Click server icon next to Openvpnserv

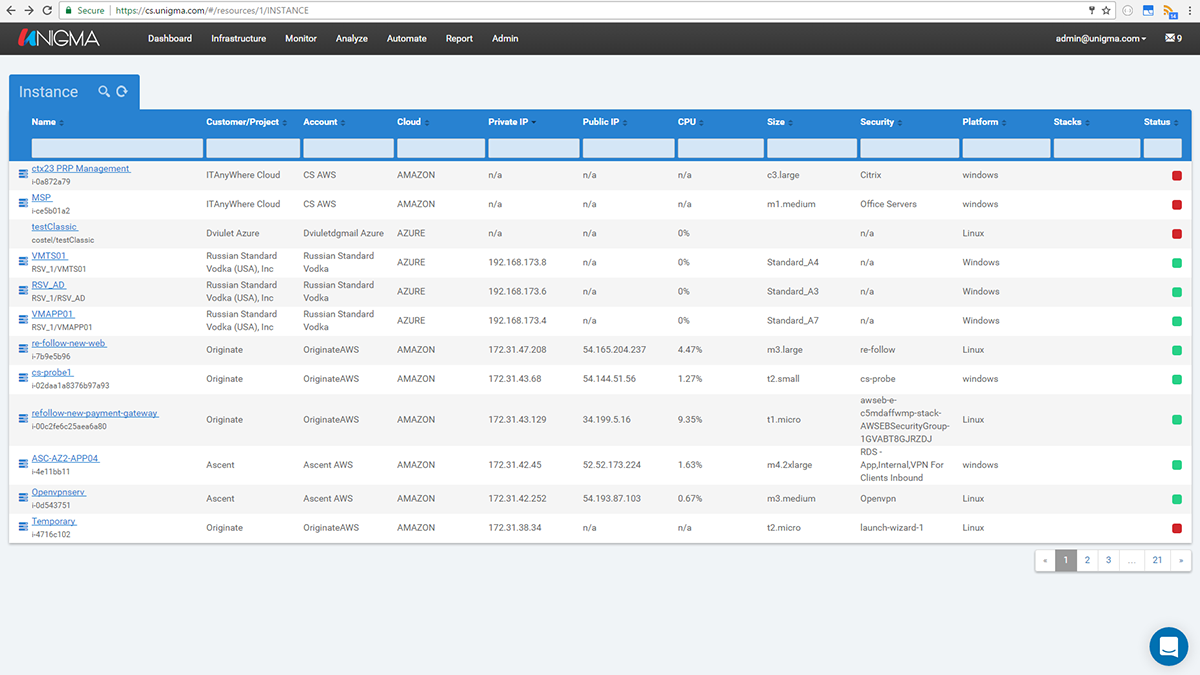click(24, 498)
